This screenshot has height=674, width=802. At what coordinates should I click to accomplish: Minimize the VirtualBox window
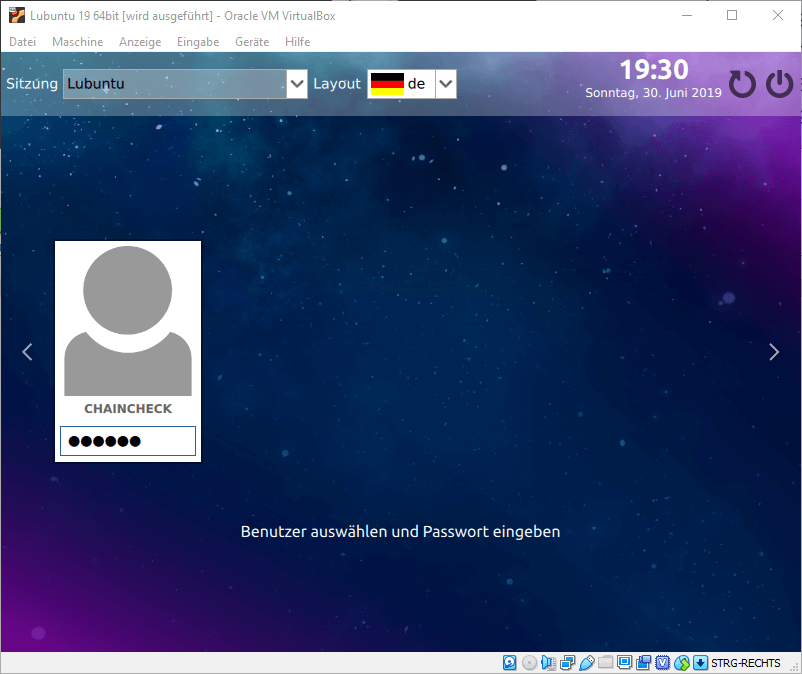[687, 15]
